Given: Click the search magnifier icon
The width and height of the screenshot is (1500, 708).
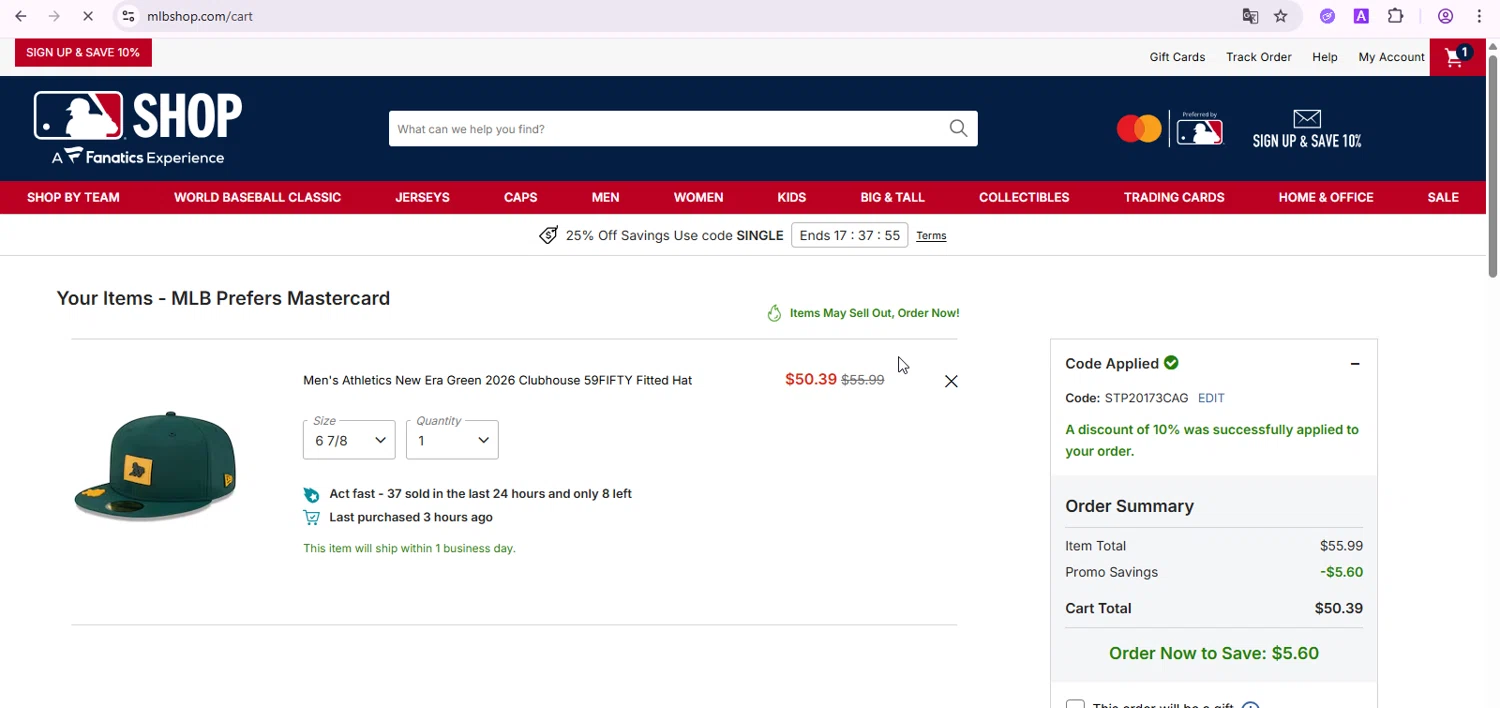Looking at the screenshot, I should pos(958,128).
